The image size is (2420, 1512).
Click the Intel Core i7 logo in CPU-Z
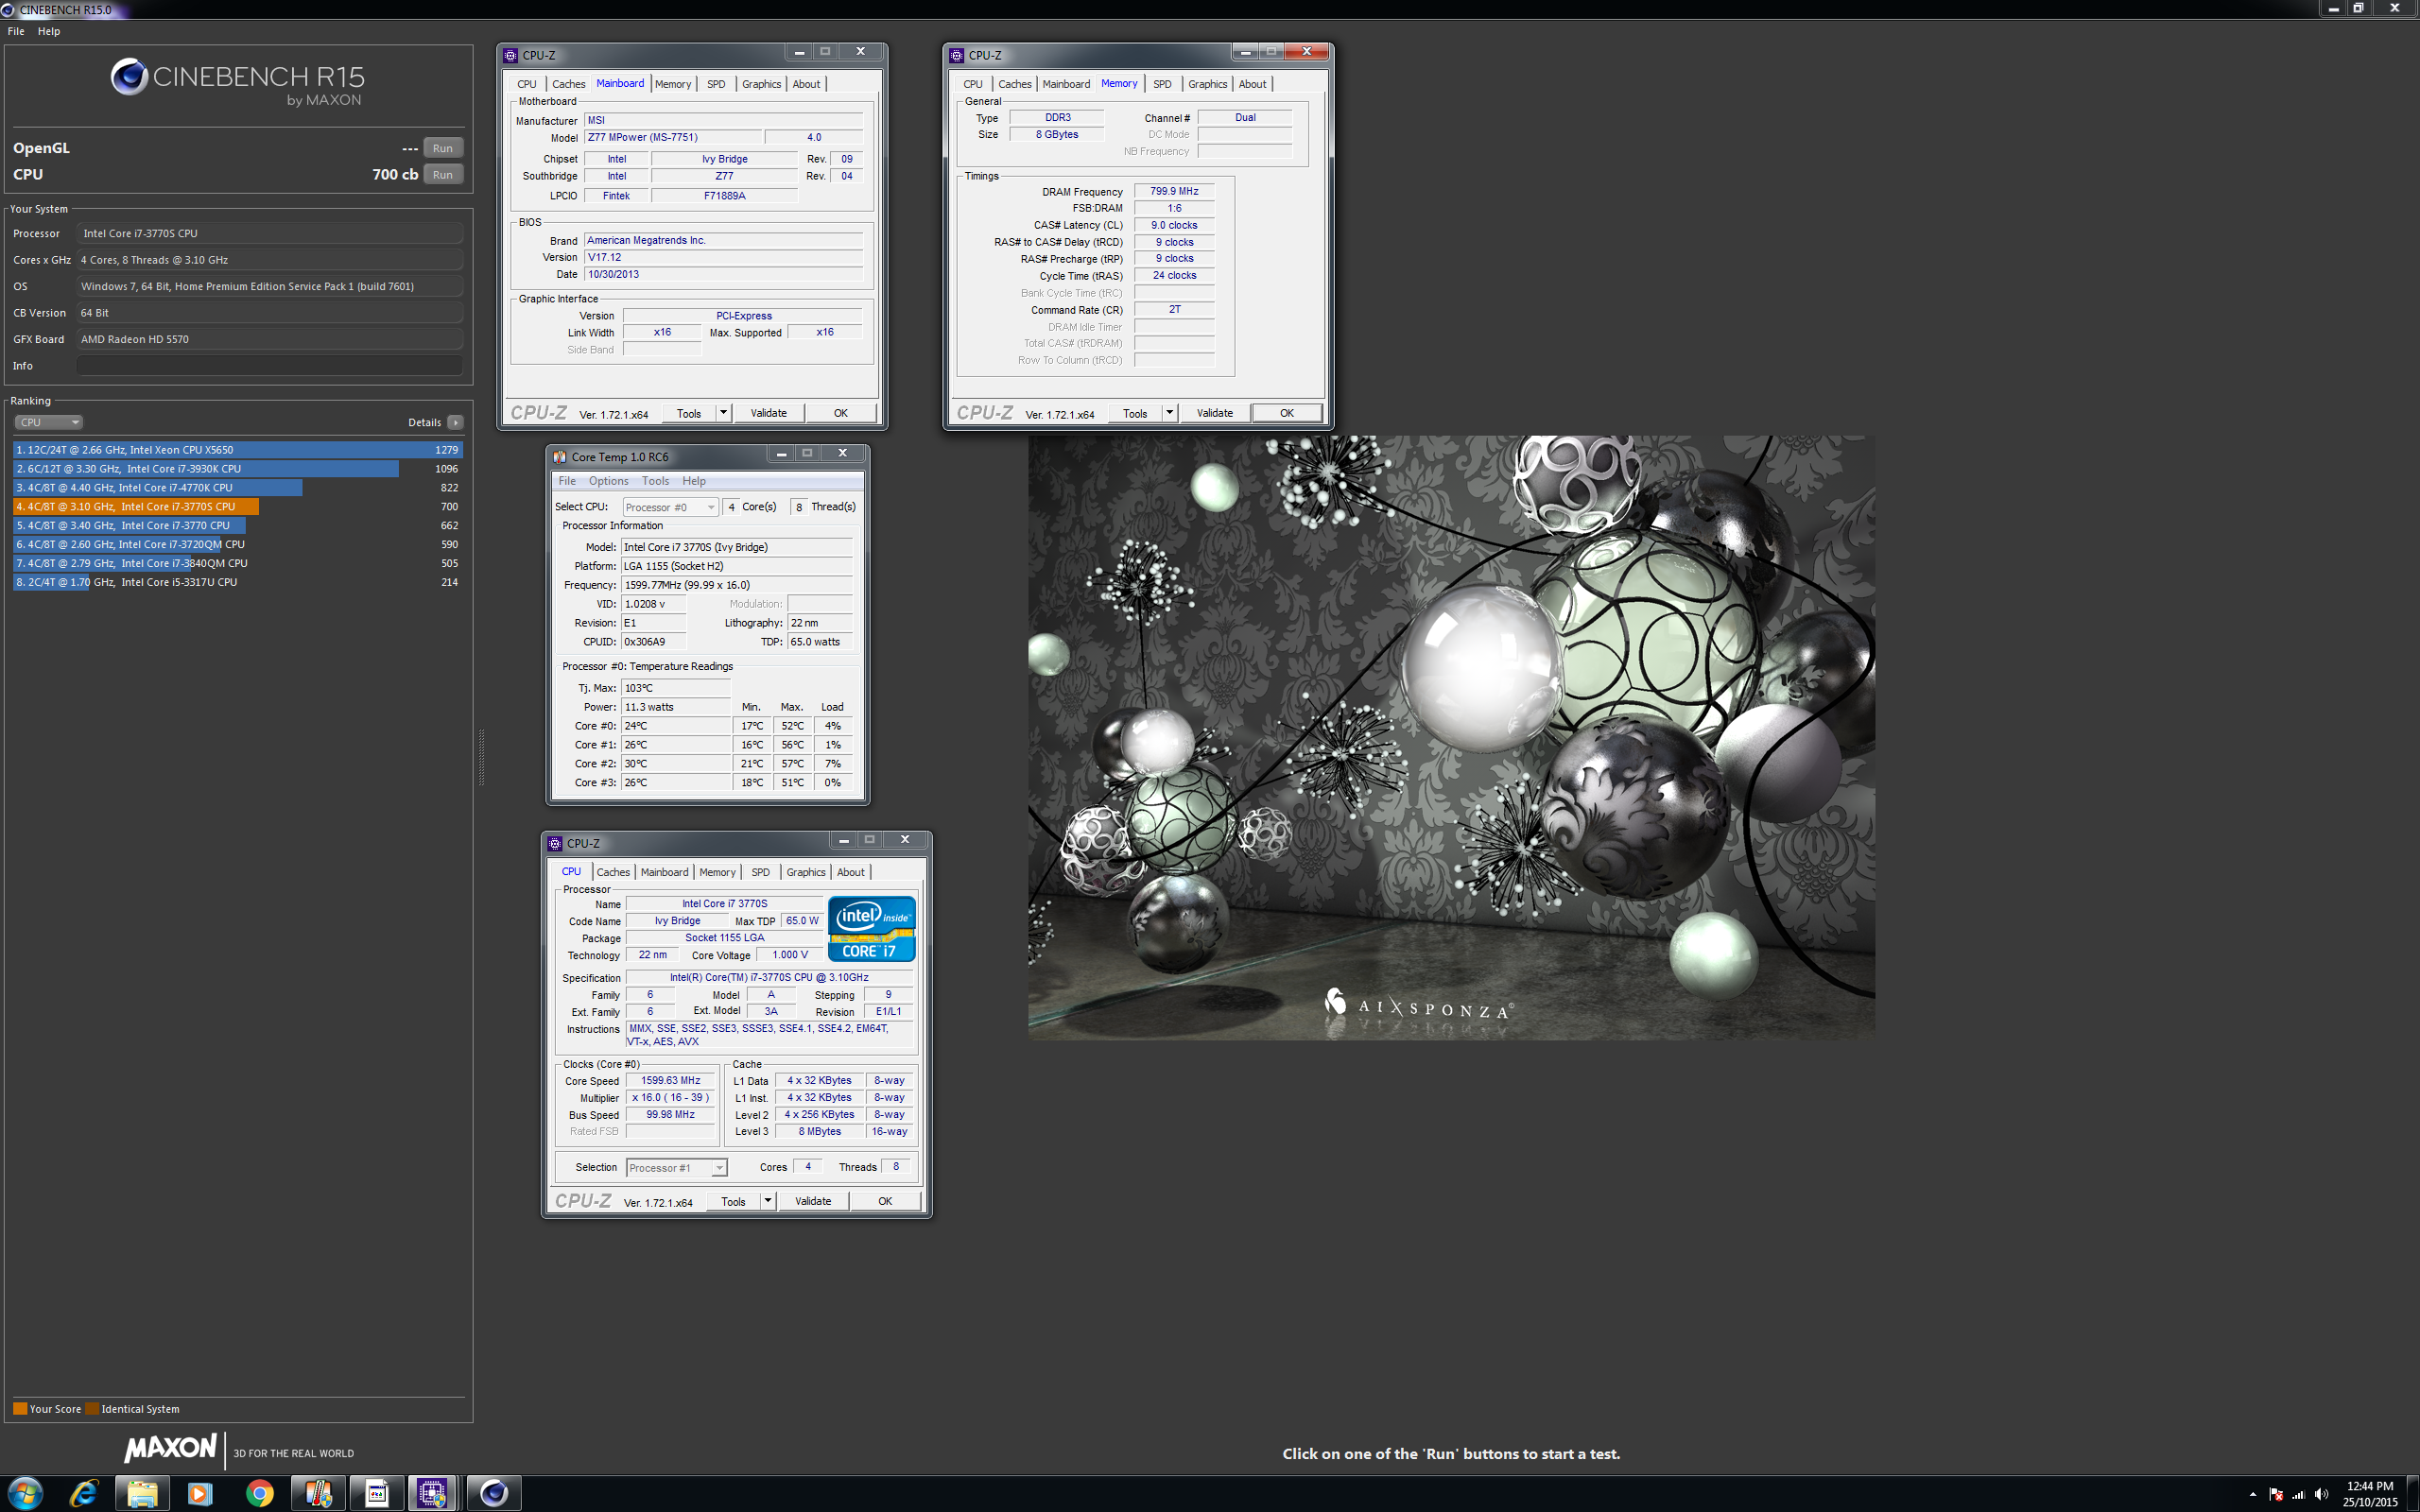(871, 929)
